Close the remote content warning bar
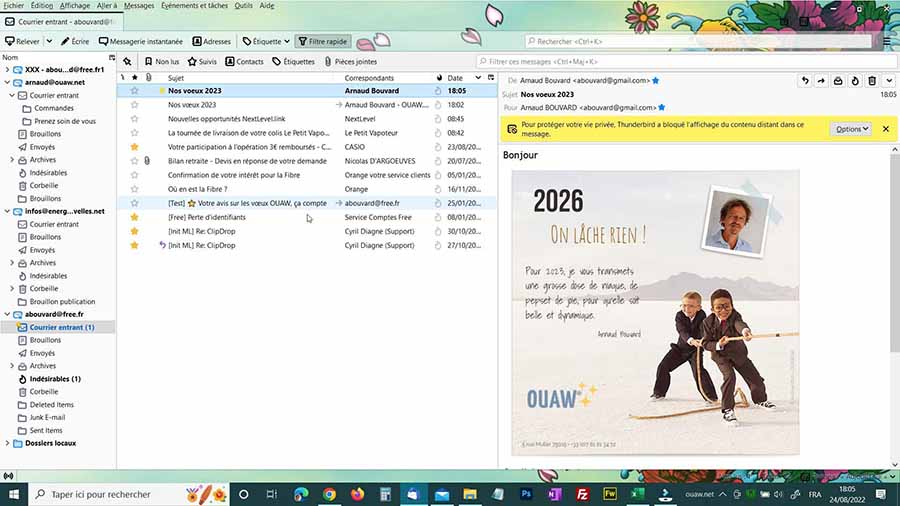This screenshot has width=900, height=506. click(x=884, y=129)
